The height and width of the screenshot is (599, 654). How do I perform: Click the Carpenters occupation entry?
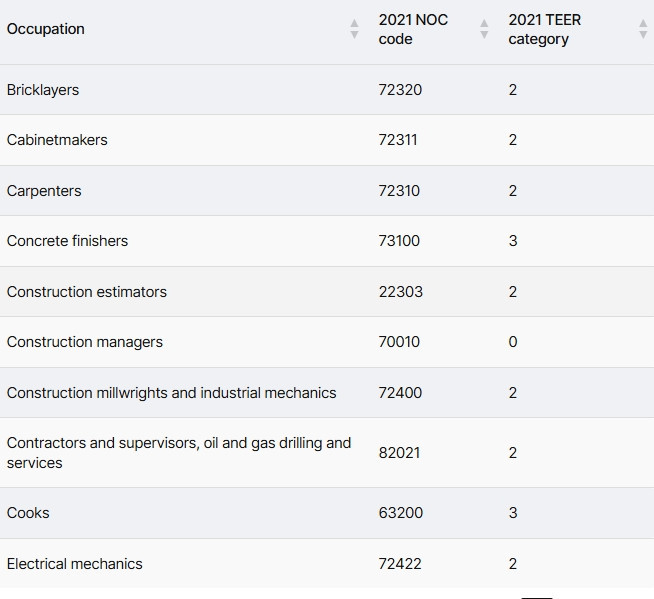point(44,191)
